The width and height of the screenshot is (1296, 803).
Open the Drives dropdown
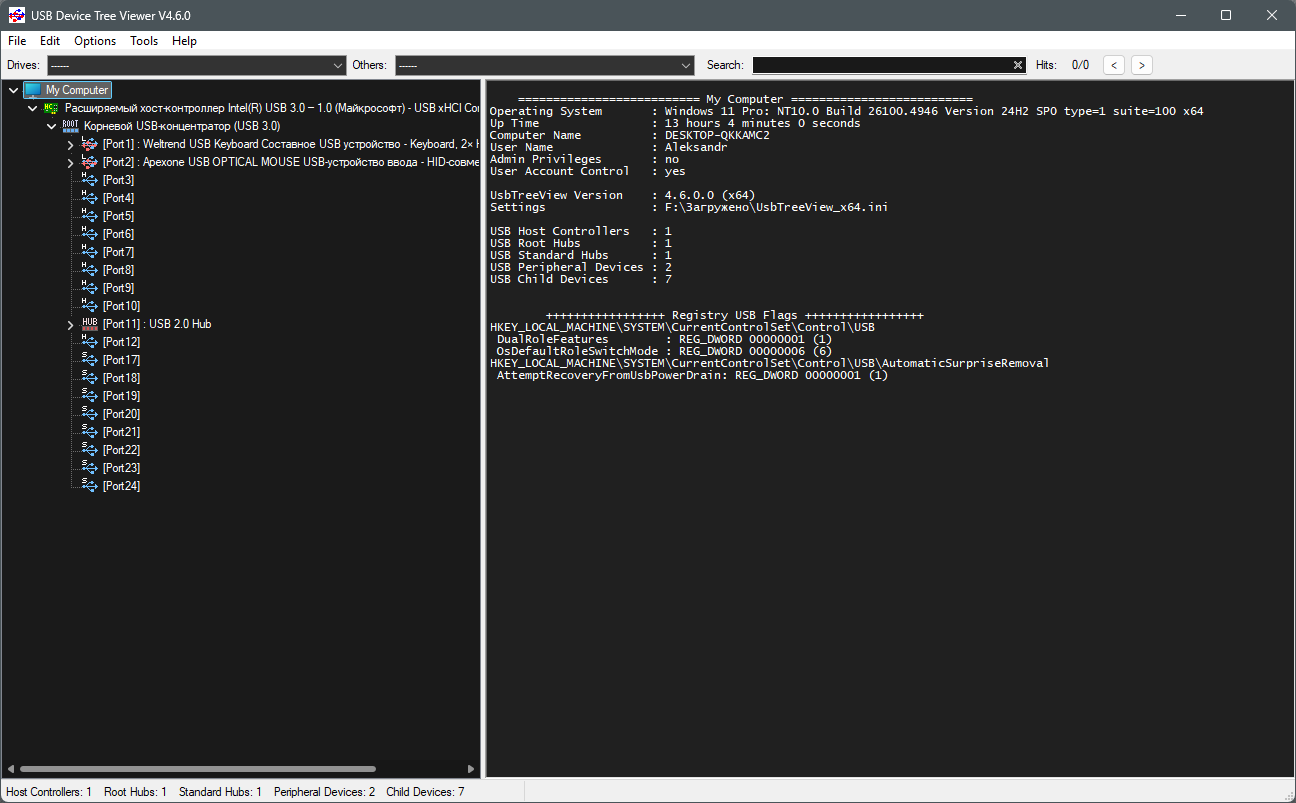(196, 65)
